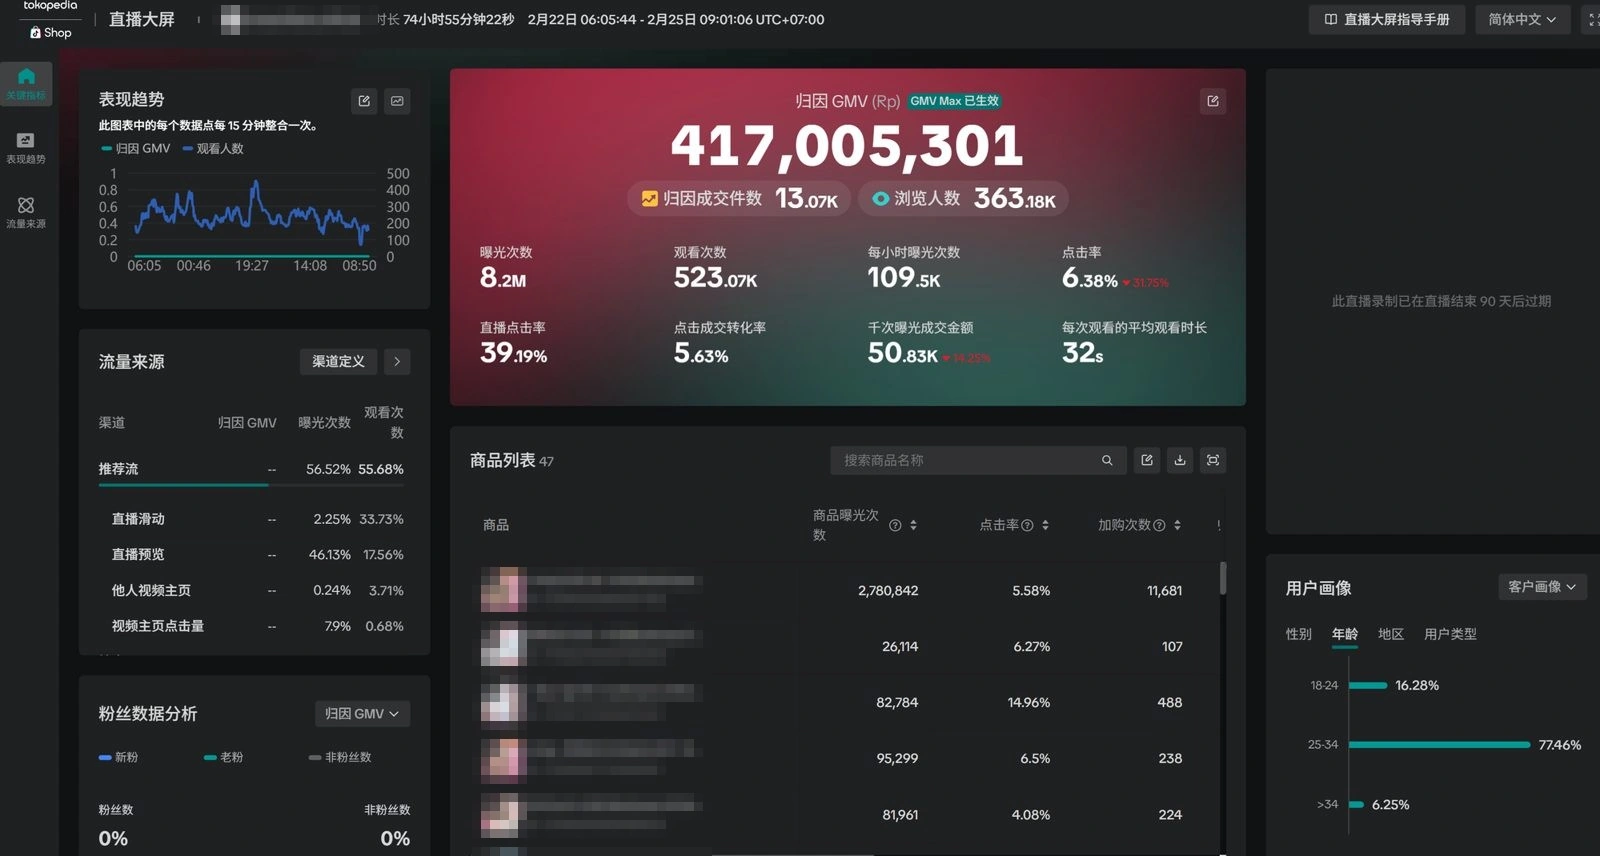Screen dimensions: 1600x856
Task: Click 点击成交转化率 5.63% metric
Action: pyautogui.click(x=720, y=343)
